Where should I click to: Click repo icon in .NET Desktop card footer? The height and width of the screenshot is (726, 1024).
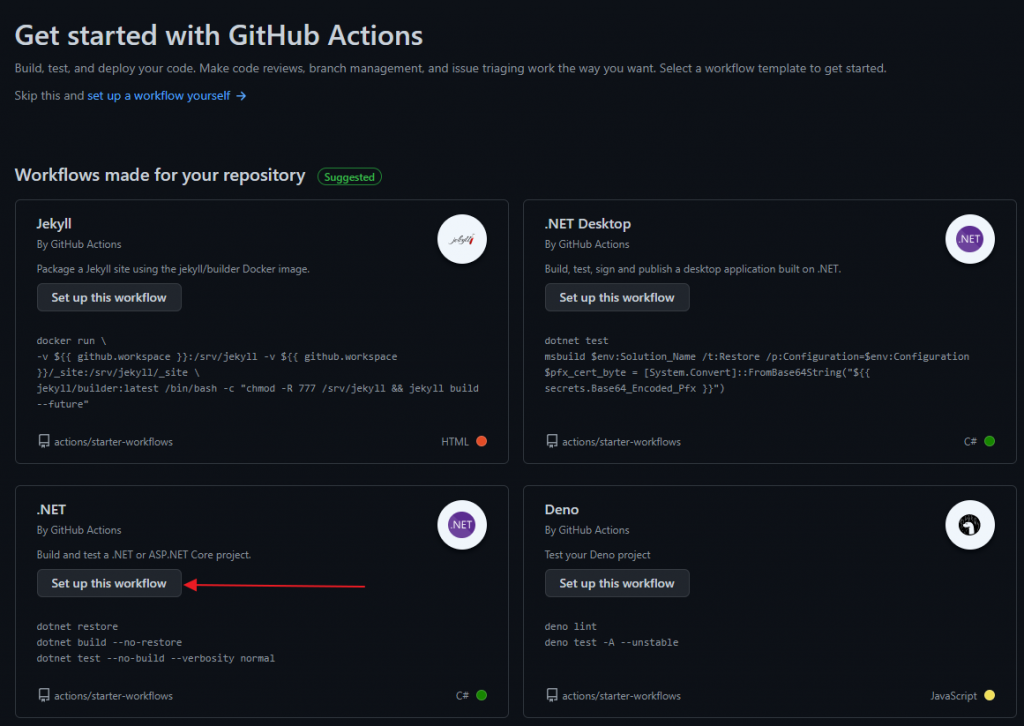point(552,441)
